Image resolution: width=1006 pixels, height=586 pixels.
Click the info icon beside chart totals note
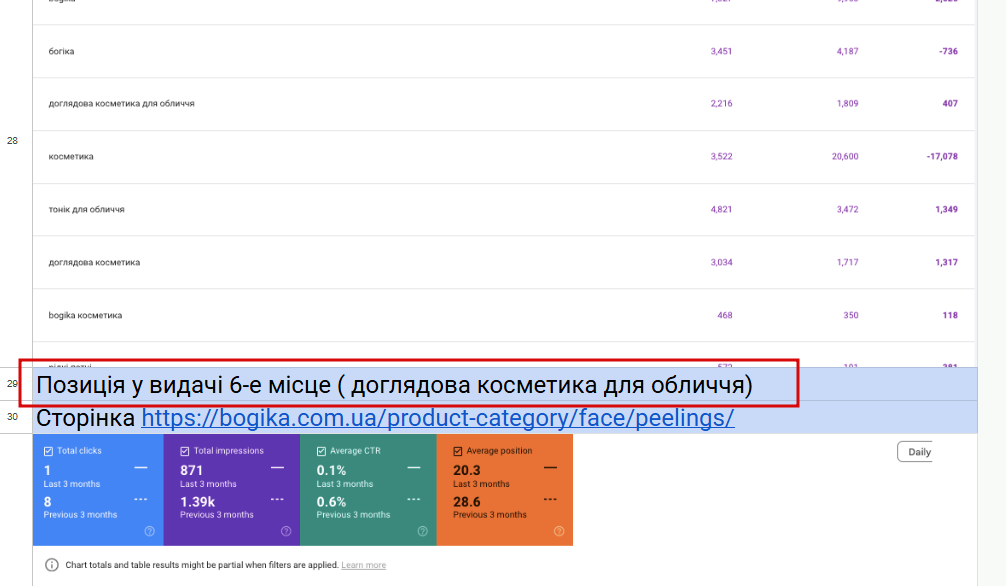pyautogui.click(x=51, y=565)
